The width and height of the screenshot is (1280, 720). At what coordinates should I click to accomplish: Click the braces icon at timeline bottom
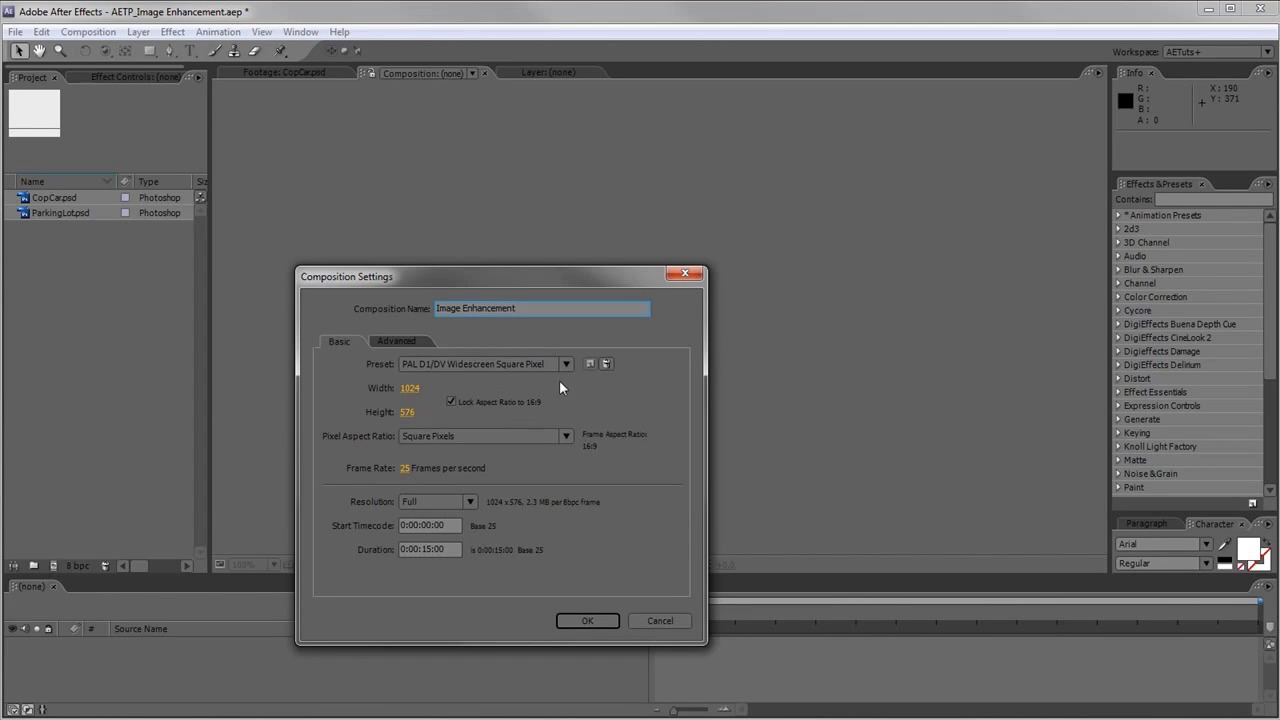click(42, 709)
